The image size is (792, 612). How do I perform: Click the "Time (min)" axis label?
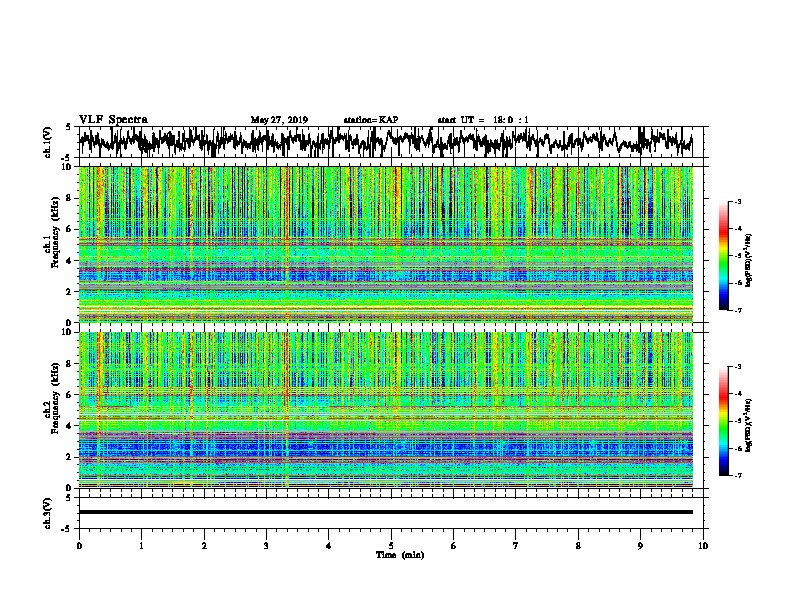(400, 555)
